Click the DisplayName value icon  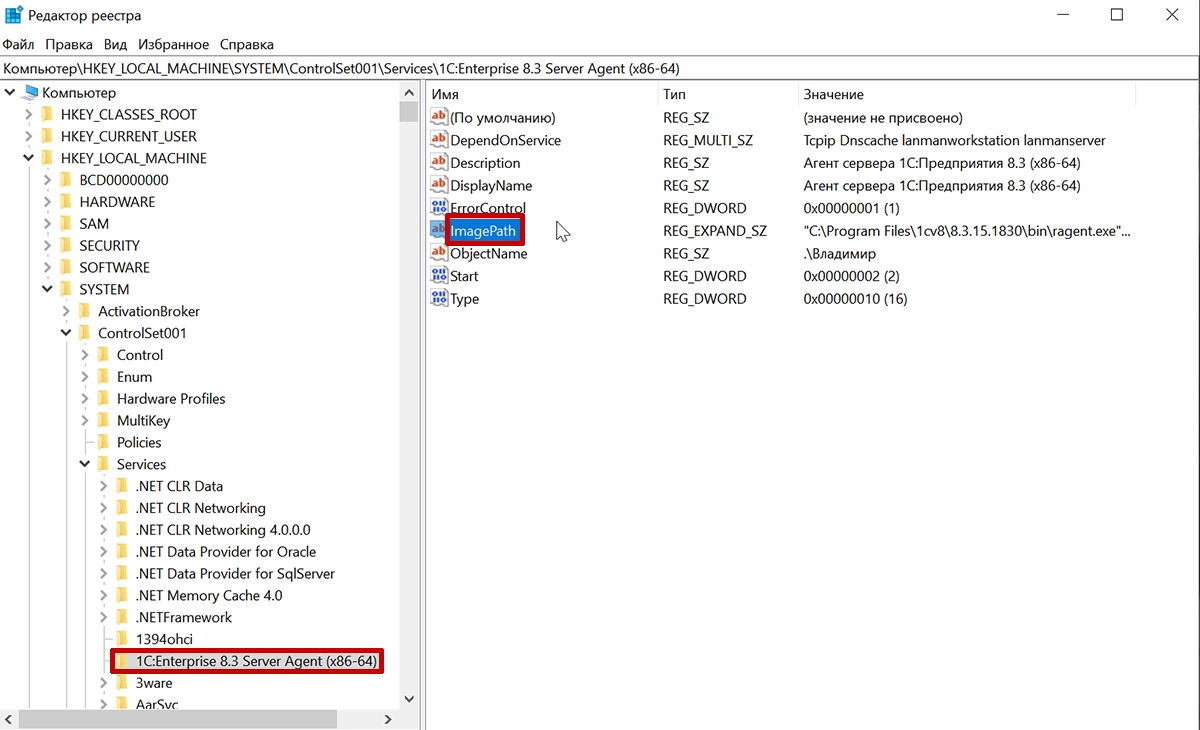pos(439,185)
